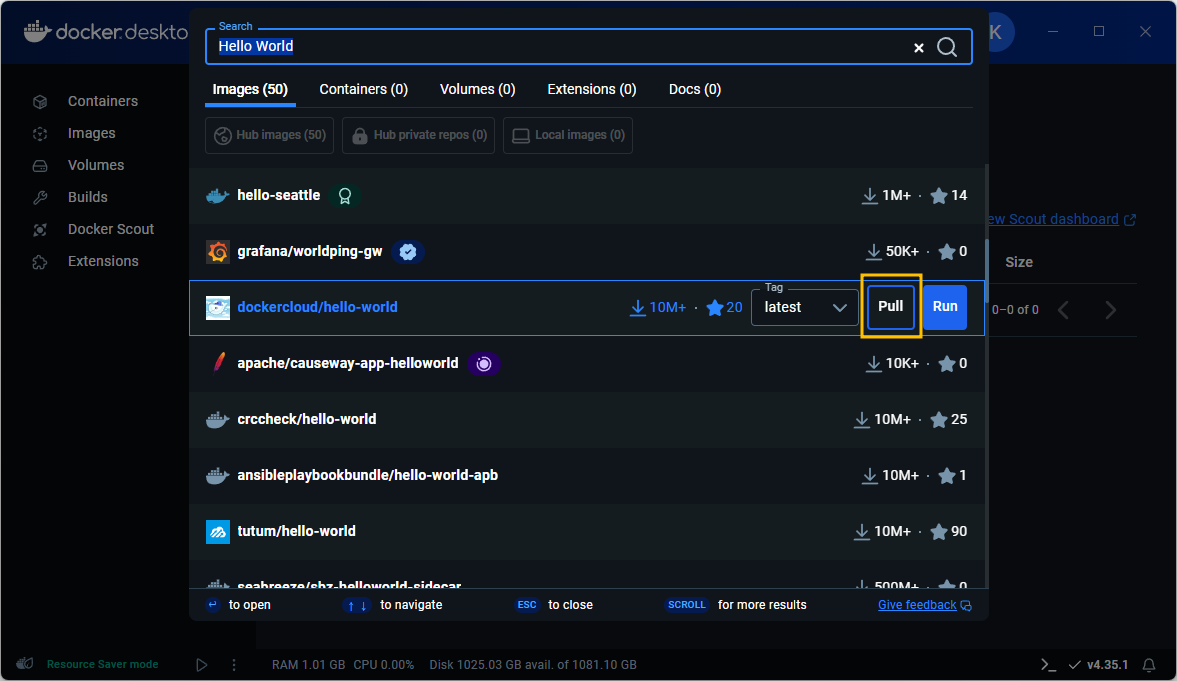1177x681 pixels.
Task: Click the Images icon in the sidebar
Action: click(41, 134)
